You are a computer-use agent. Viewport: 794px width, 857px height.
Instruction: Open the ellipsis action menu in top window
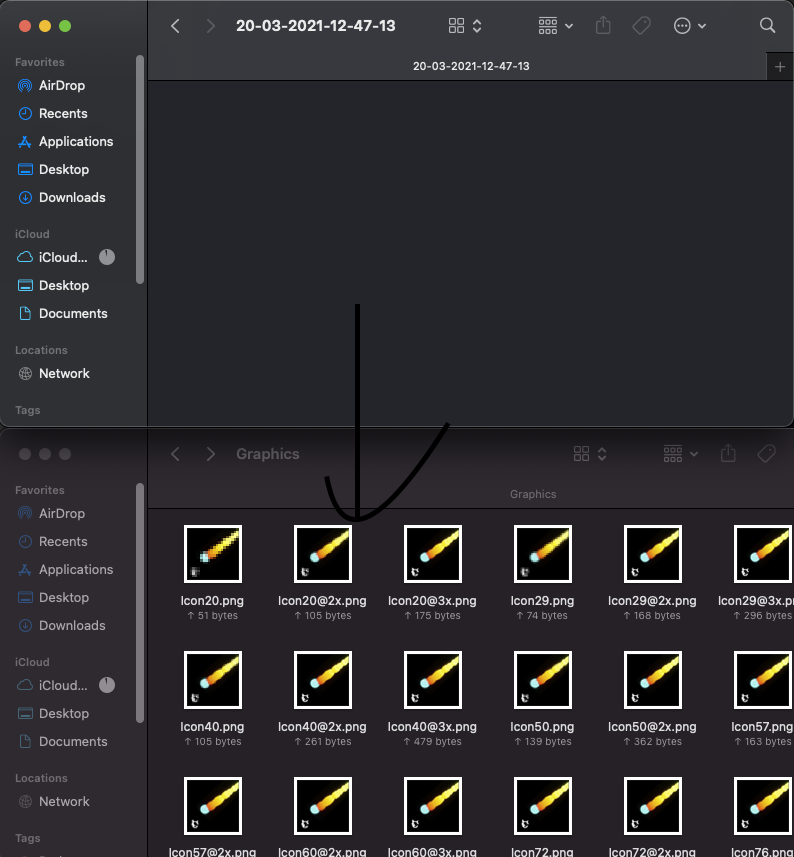coord(690,26)
